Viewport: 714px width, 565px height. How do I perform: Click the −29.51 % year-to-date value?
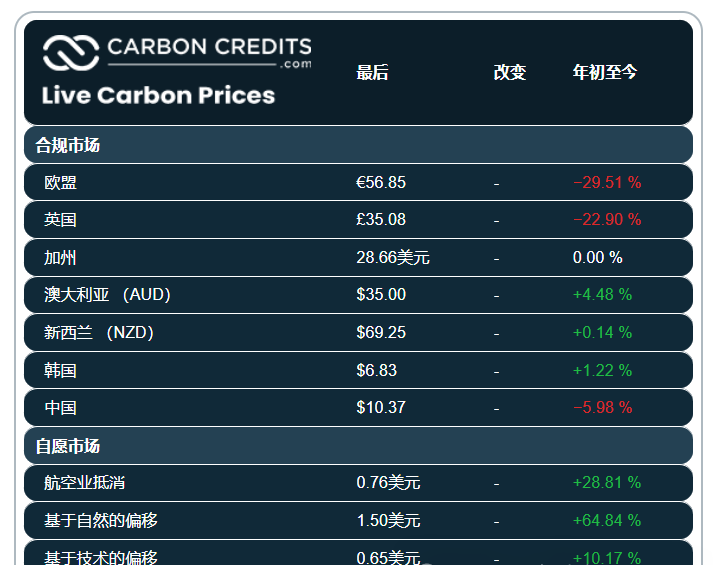tap(607, 182)
